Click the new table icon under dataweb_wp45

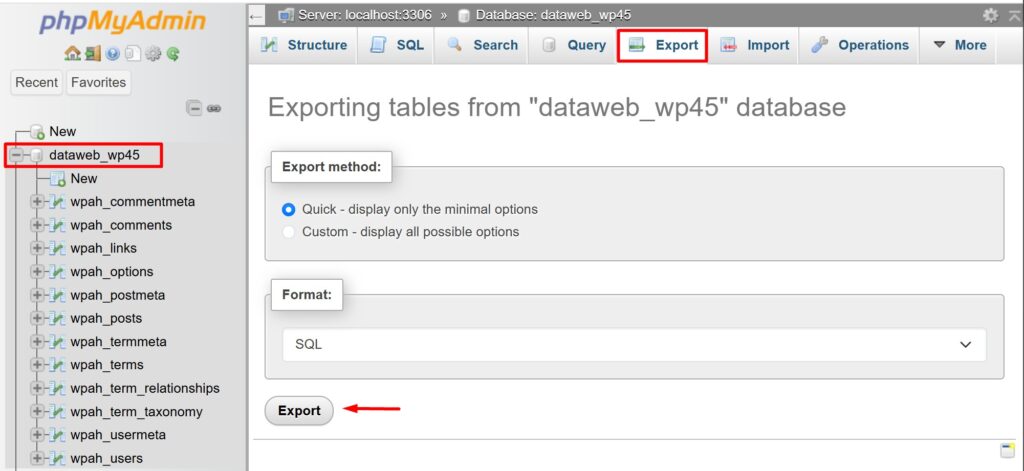[58, 179]
